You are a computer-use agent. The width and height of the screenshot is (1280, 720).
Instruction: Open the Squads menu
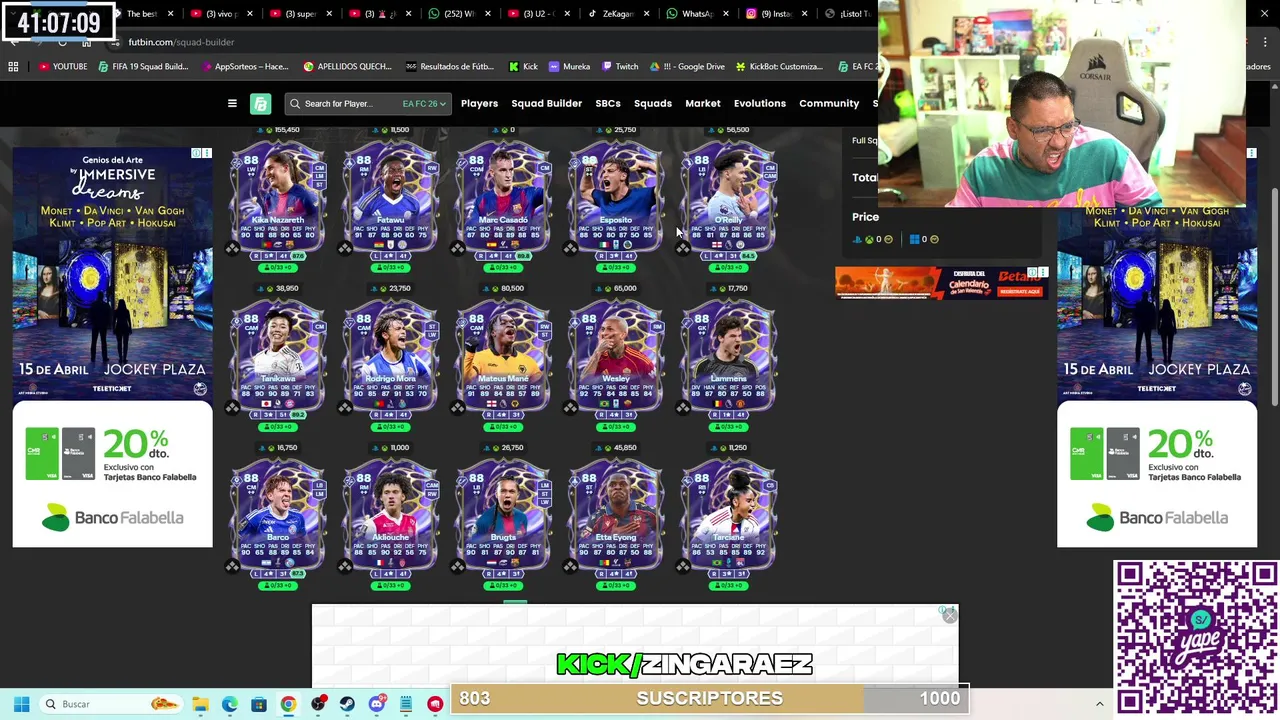(x=653, y=104)
